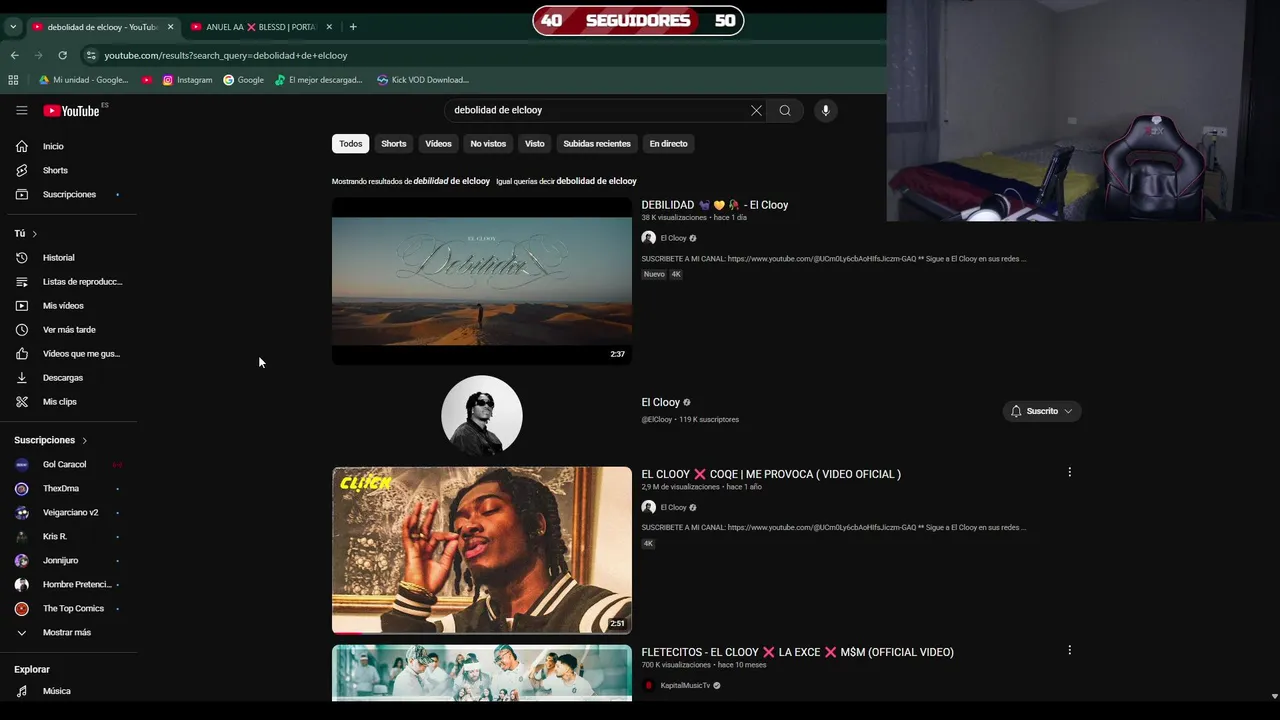Open a new browser tab

[x=353, y=27]
